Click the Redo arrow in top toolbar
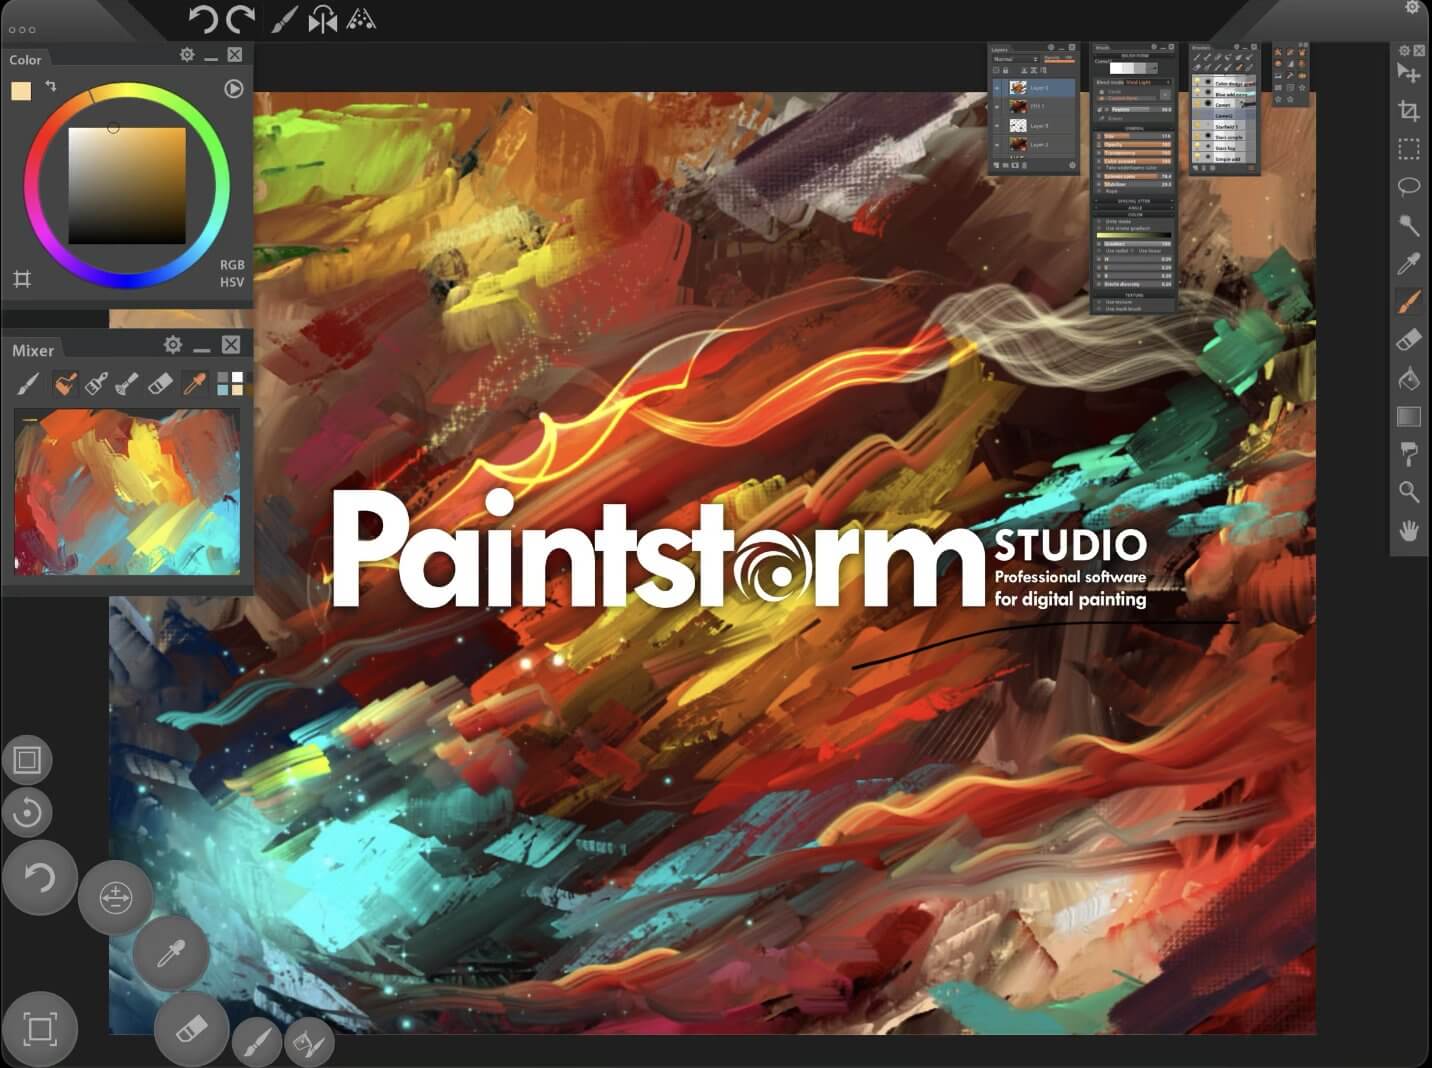 (240, 17)
